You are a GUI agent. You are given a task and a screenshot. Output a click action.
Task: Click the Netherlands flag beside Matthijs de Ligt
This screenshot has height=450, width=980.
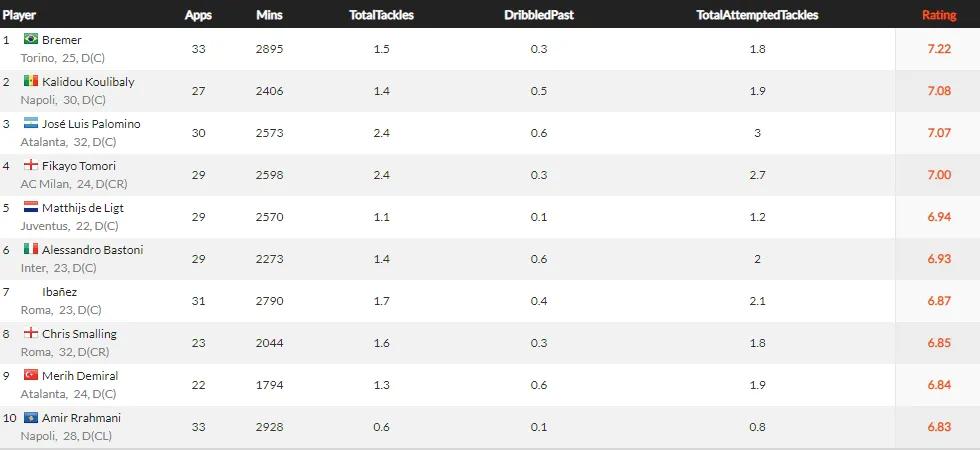click(30, 207)
